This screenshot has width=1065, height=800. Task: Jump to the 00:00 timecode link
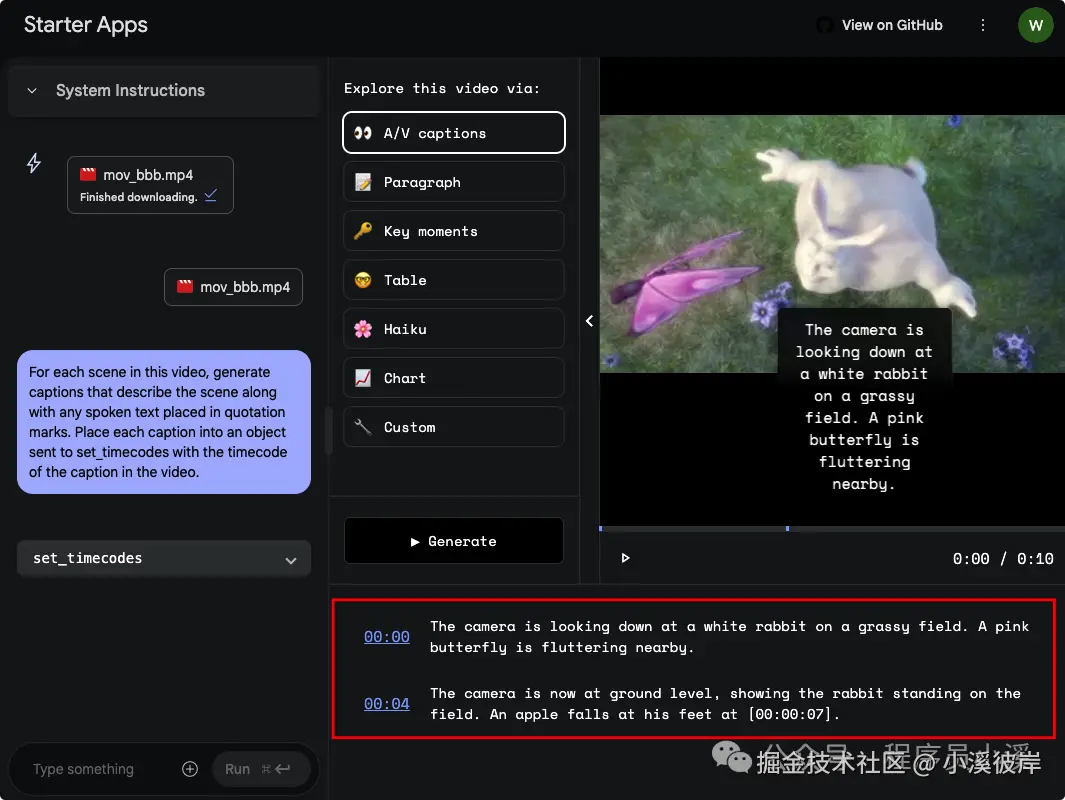point(386,636)
